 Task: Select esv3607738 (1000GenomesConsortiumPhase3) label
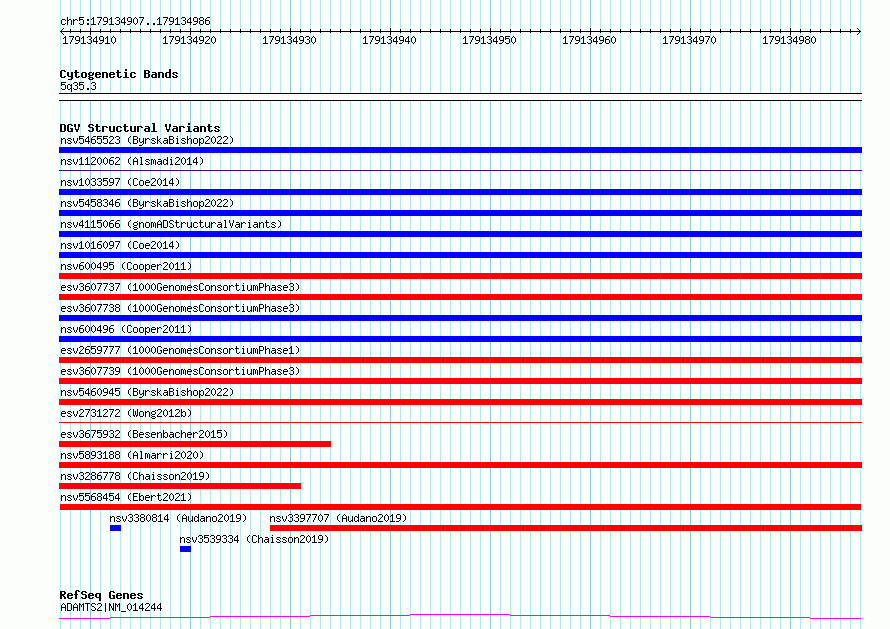tap(180, 308)
